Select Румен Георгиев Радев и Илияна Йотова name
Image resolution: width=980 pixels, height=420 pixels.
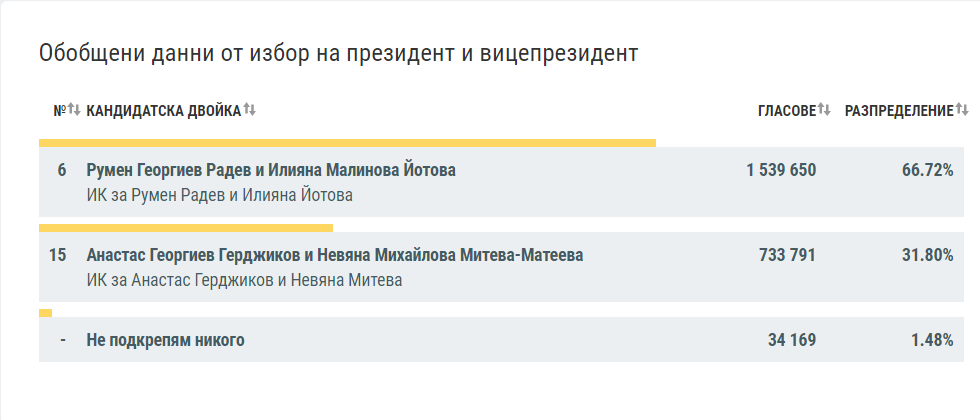271,170
